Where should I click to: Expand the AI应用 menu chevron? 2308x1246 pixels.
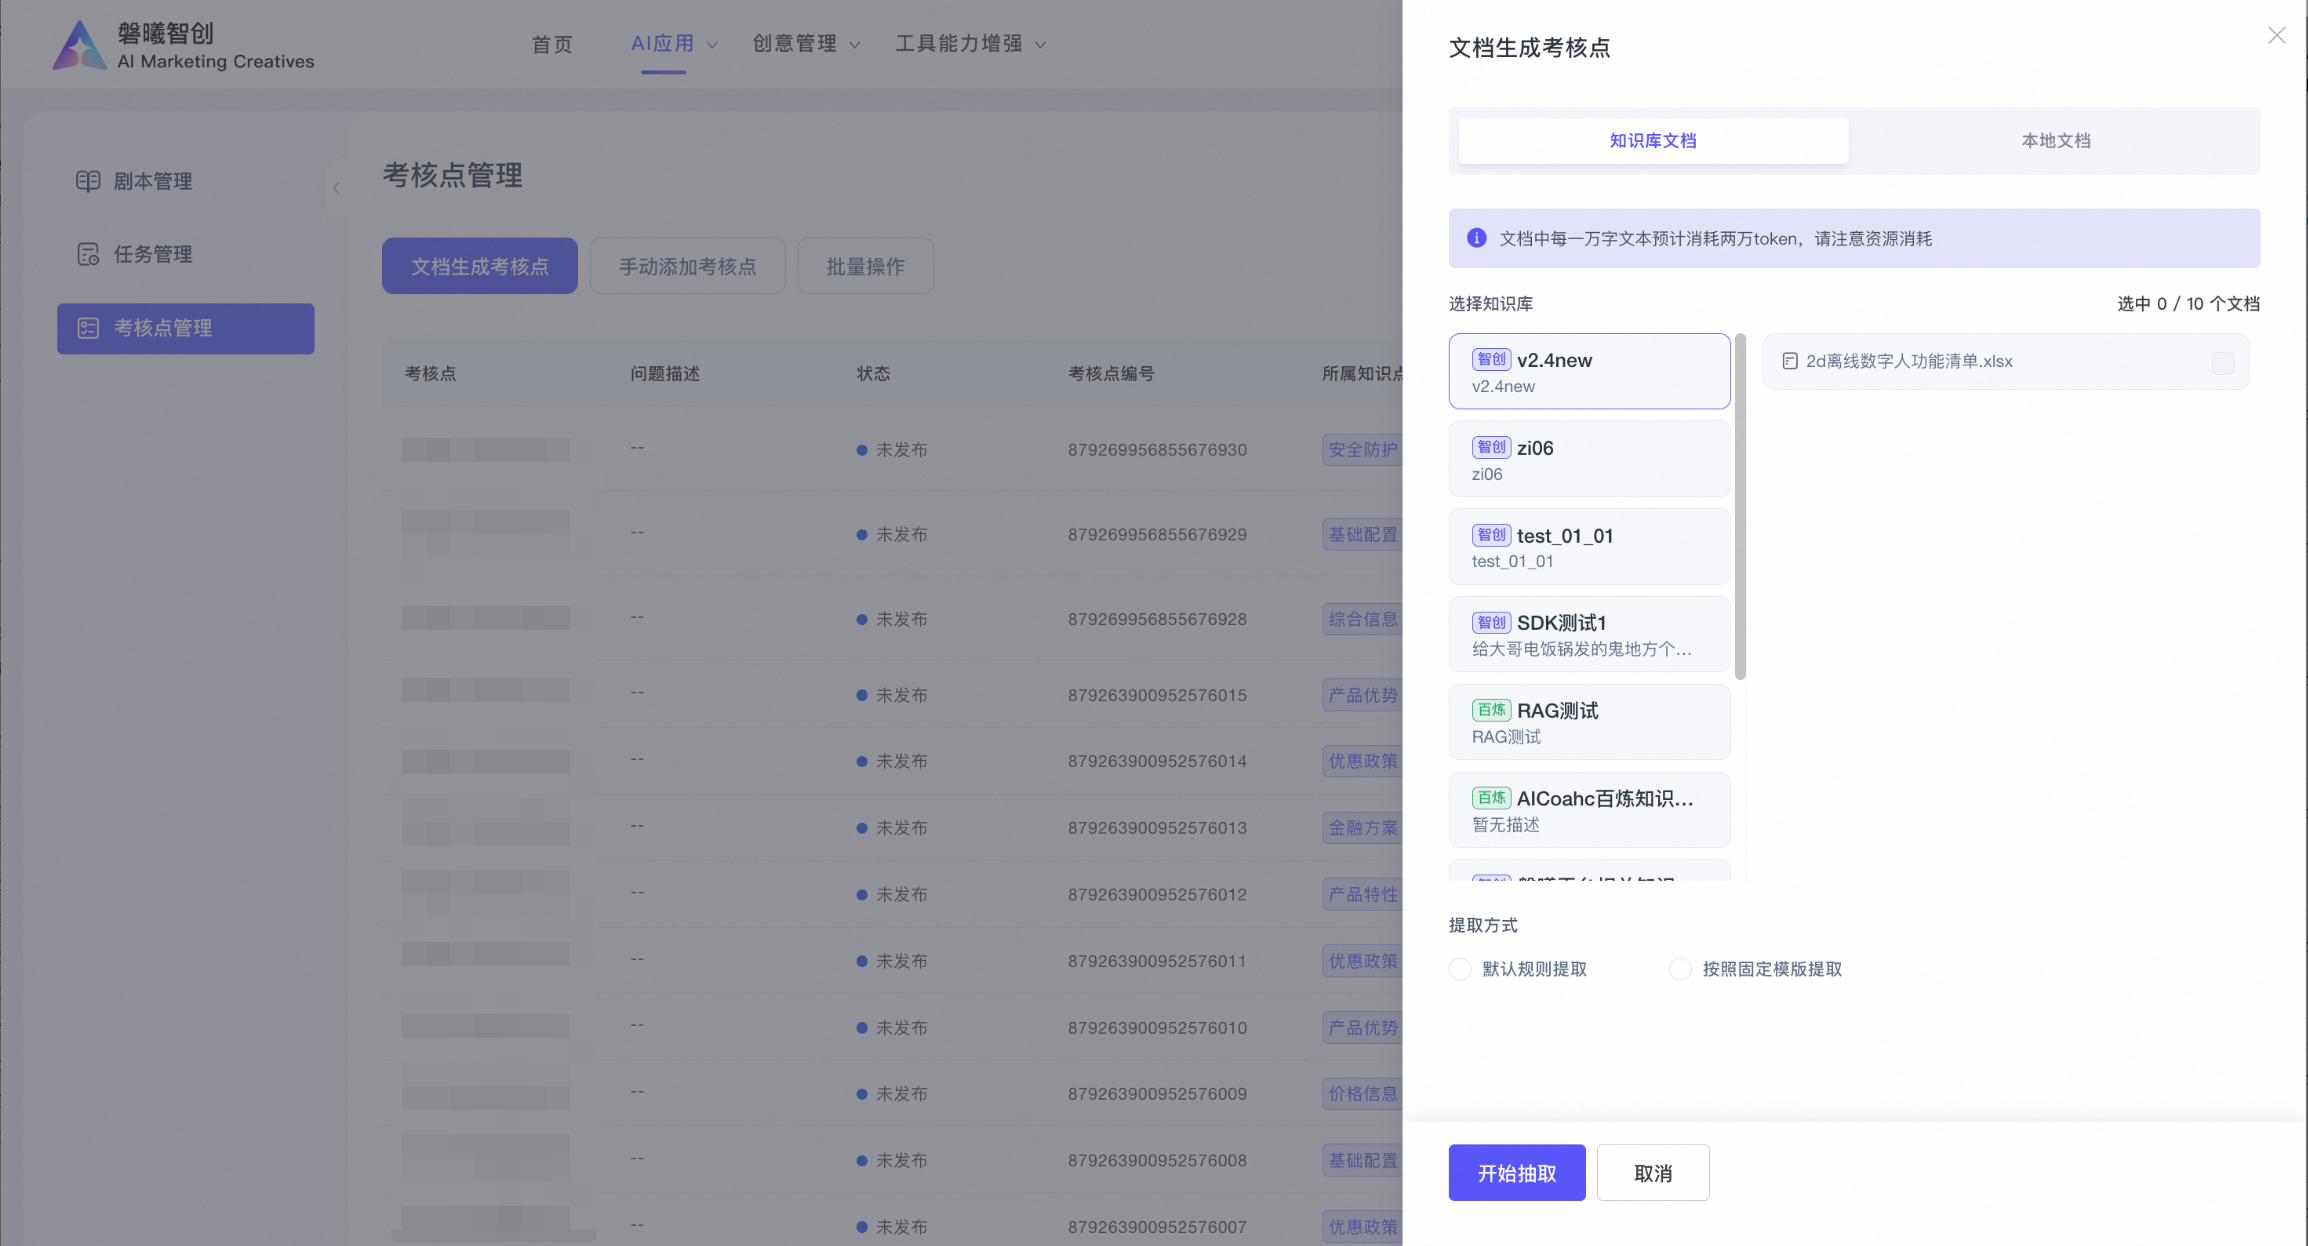(712, 45)
